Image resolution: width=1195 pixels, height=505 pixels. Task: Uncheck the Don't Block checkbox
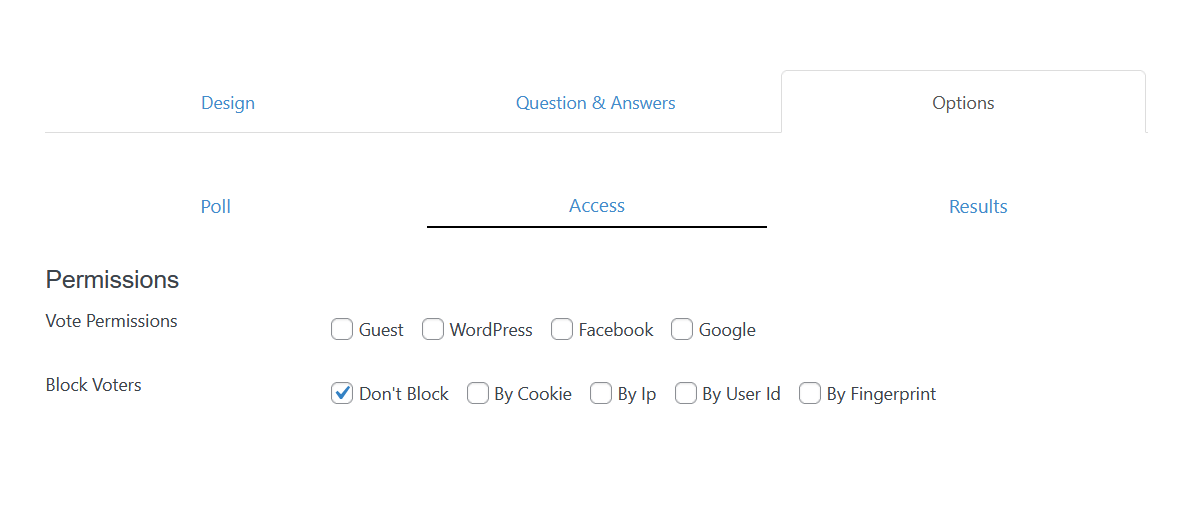[x=342, y=394]
